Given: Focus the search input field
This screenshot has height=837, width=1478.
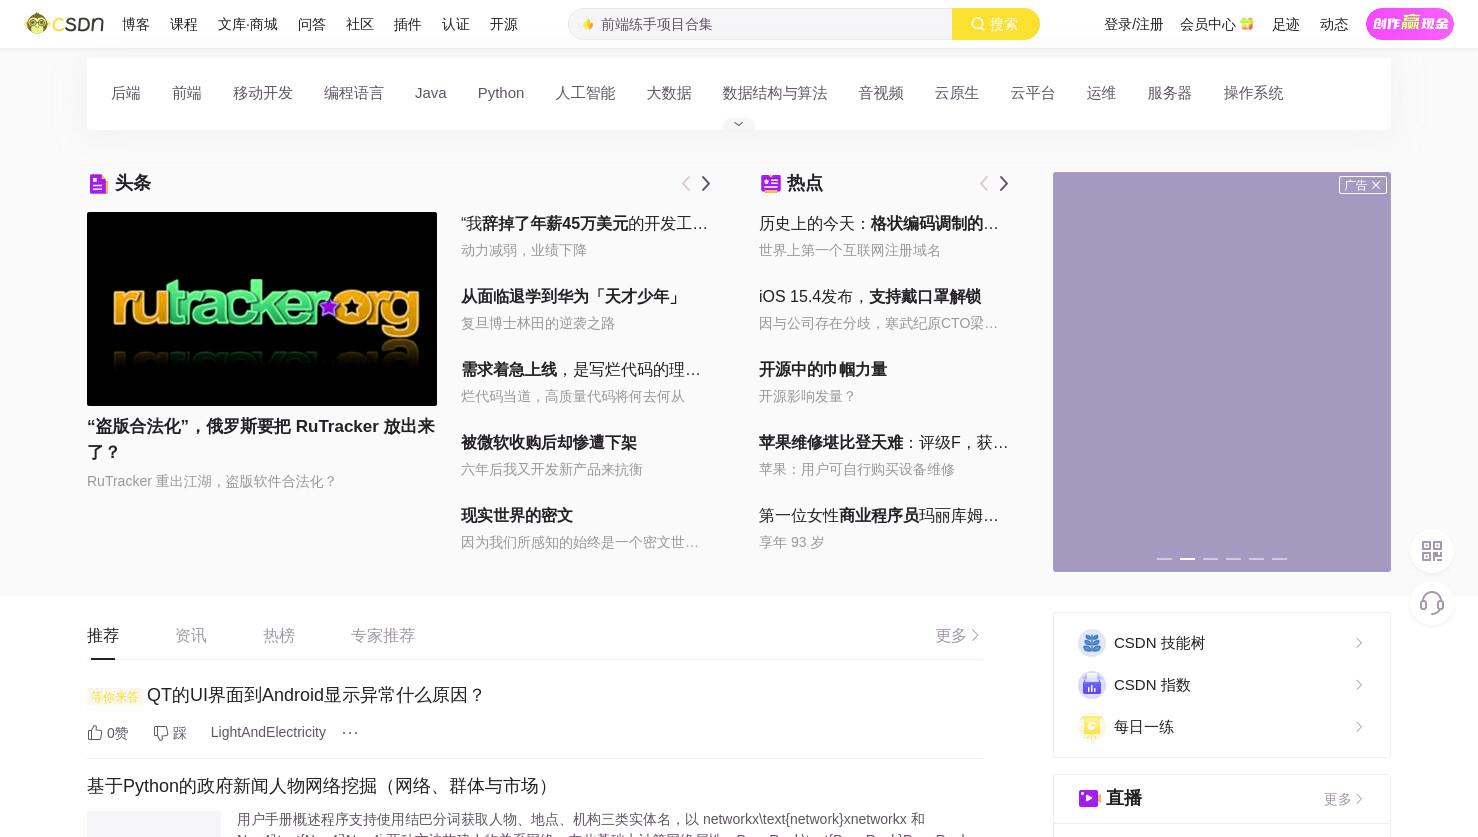Looking at the screenshot, I should point(760,24).
